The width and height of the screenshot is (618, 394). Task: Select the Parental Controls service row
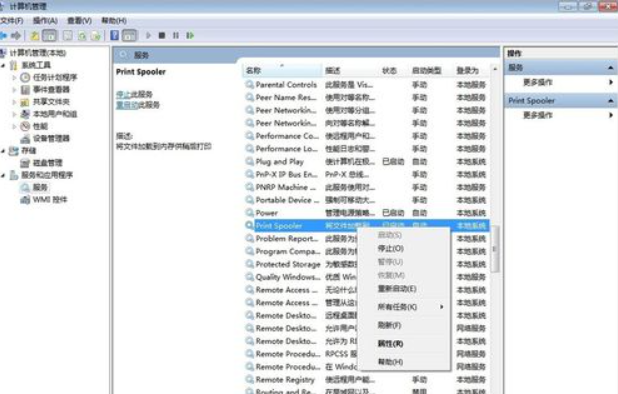pos(366,85)
